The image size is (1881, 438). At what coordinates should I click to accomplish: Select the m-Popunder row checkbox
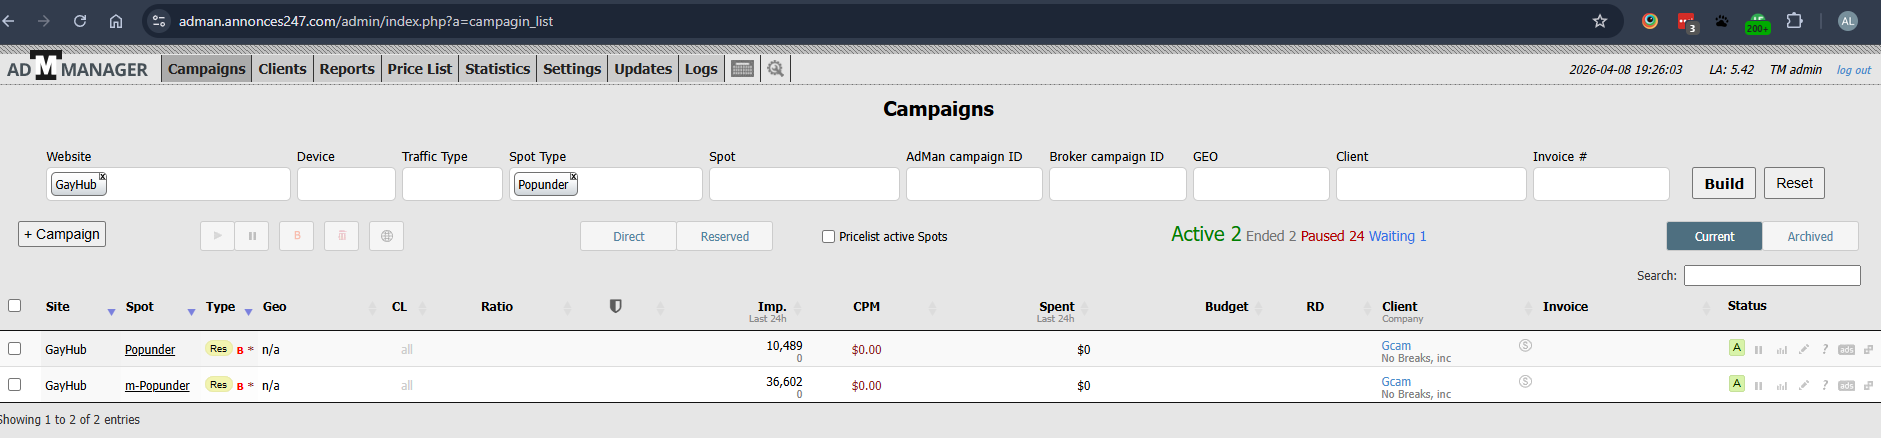point(15,385)
